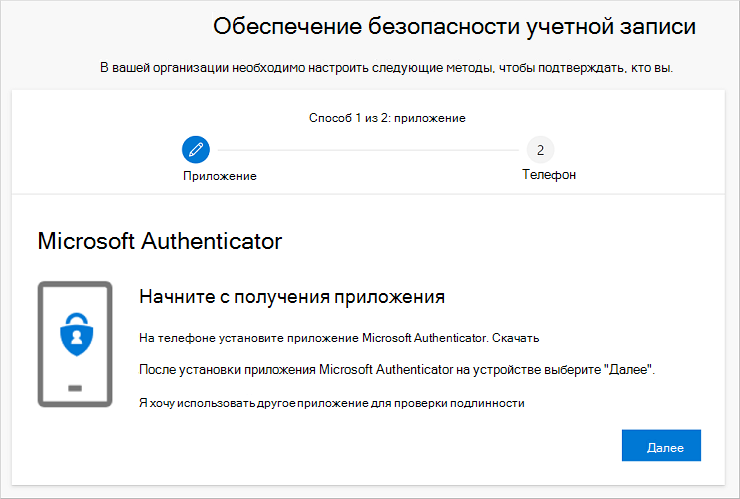Click the step 2 circle for Телефон
This screenshot has height=499, width=740.
tap(540, 150)
